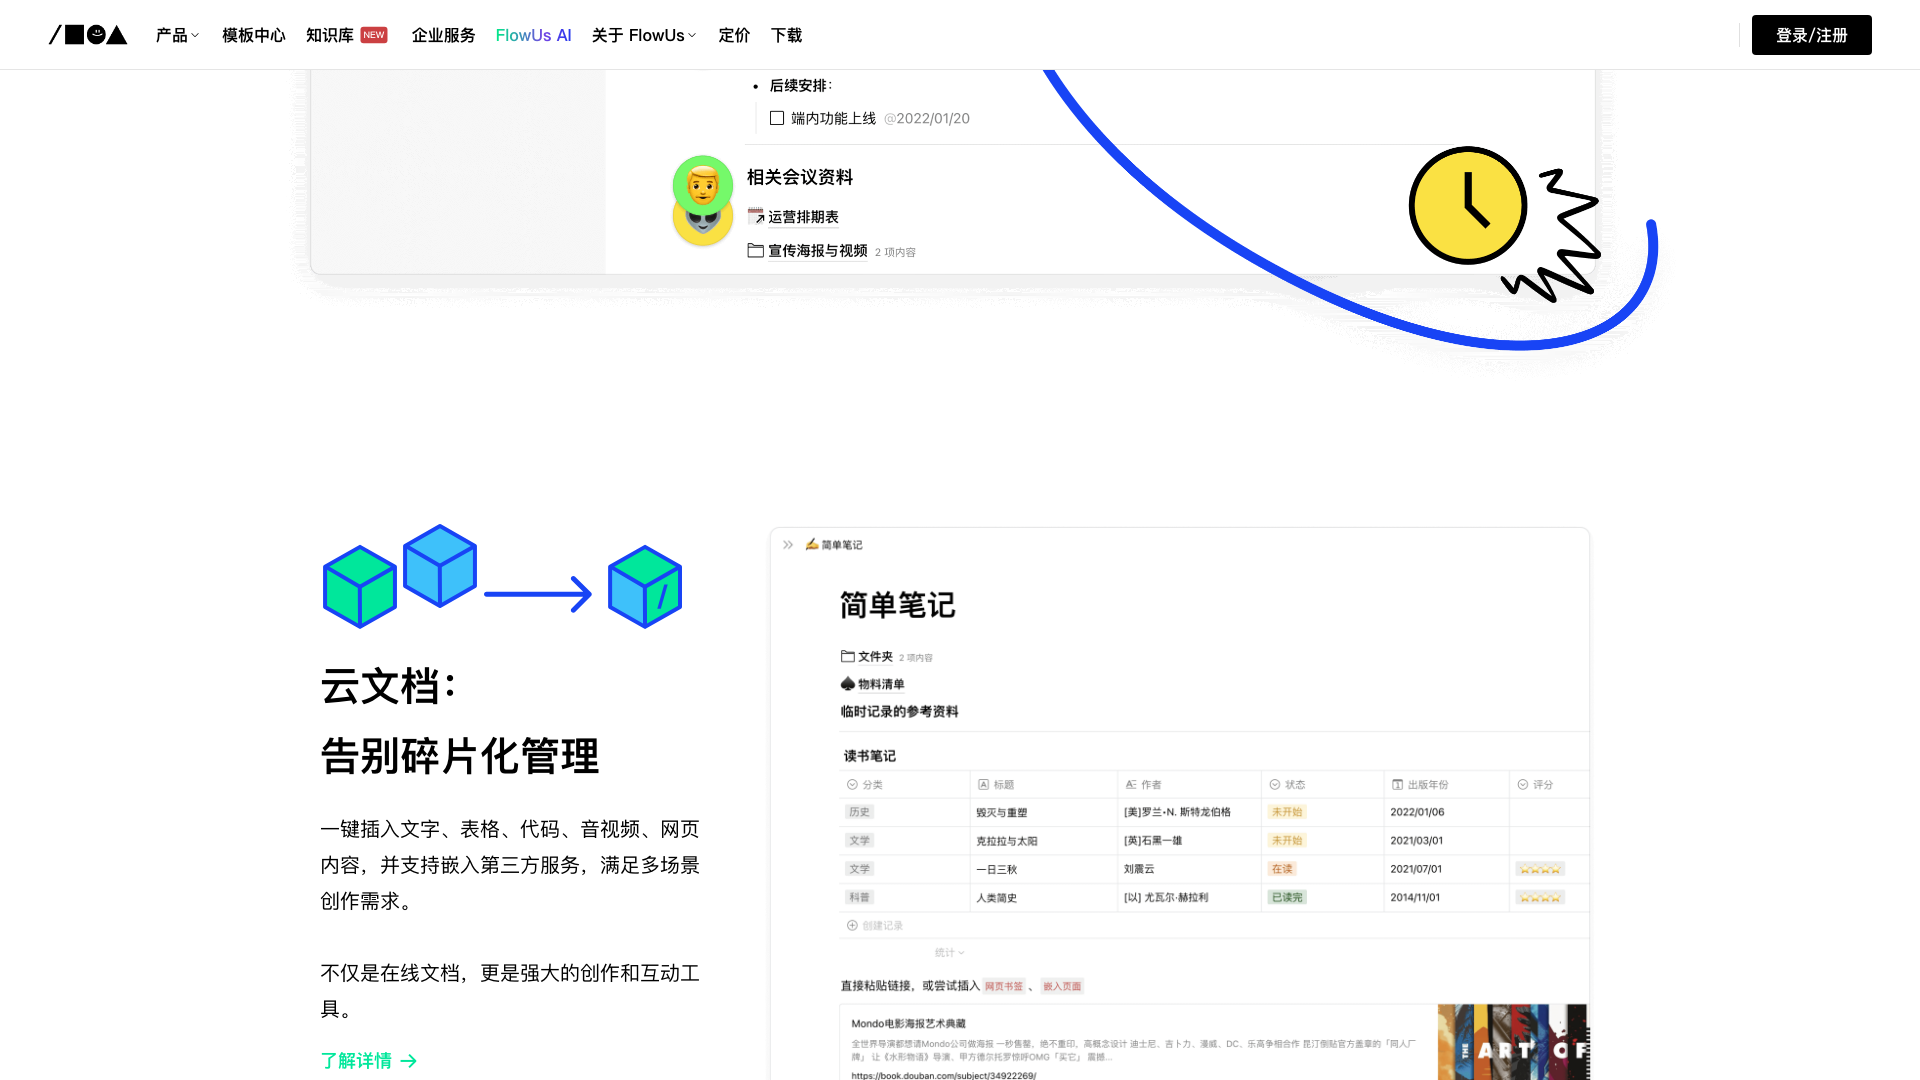The image size is (1920, 1080).
Task: Click the 未开始 status tag for 毁灭与重塑
Action: pyautogui.click(x=1287, y=812)
